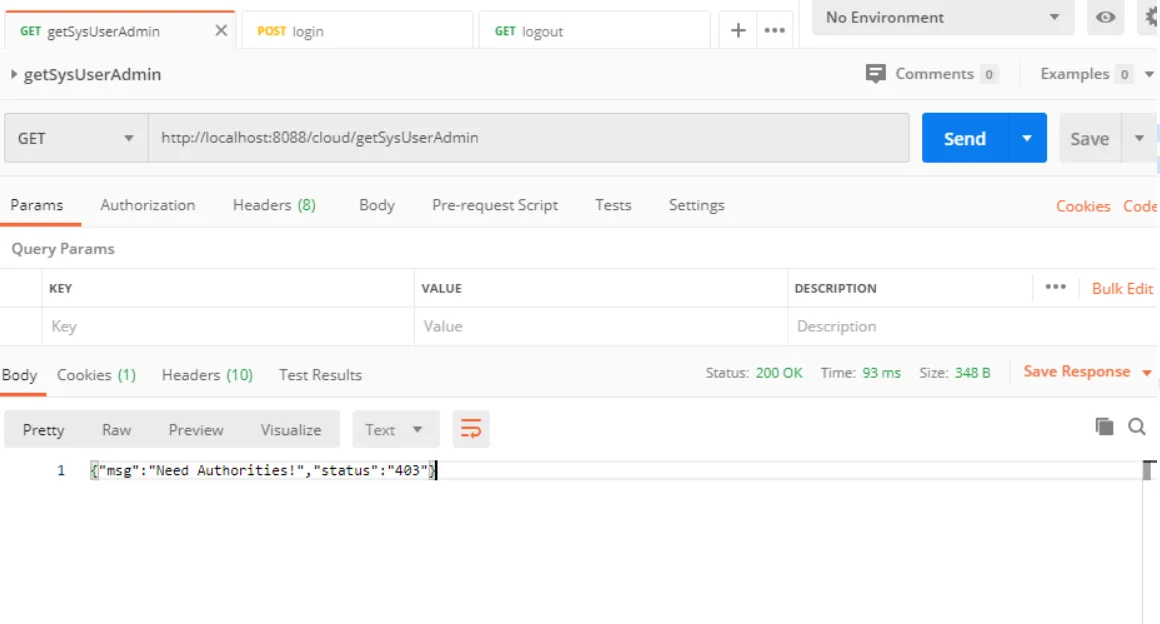This screenshot has width=1160, height=624.
Task: Click the response JSON line 1 text
Action: point(263,470)
